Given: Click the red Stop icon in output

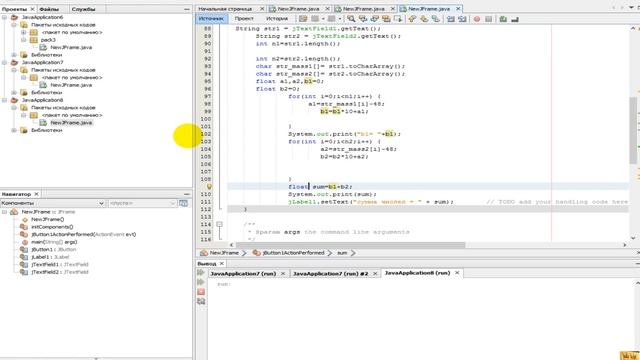Looking at the screenshot, I should point(201,292).
